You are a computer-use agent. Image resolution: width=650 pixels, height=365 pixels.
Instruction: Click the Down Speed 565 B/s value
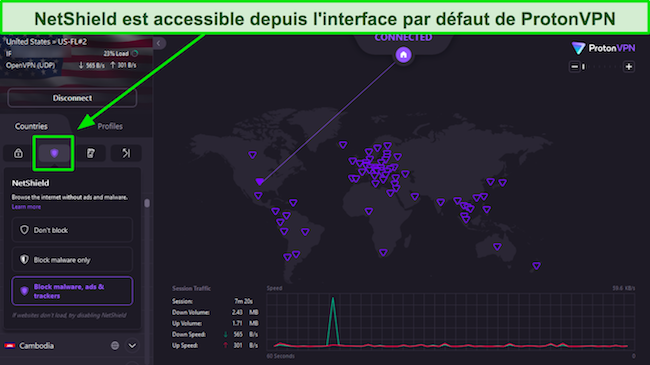[x=245, y=334]
